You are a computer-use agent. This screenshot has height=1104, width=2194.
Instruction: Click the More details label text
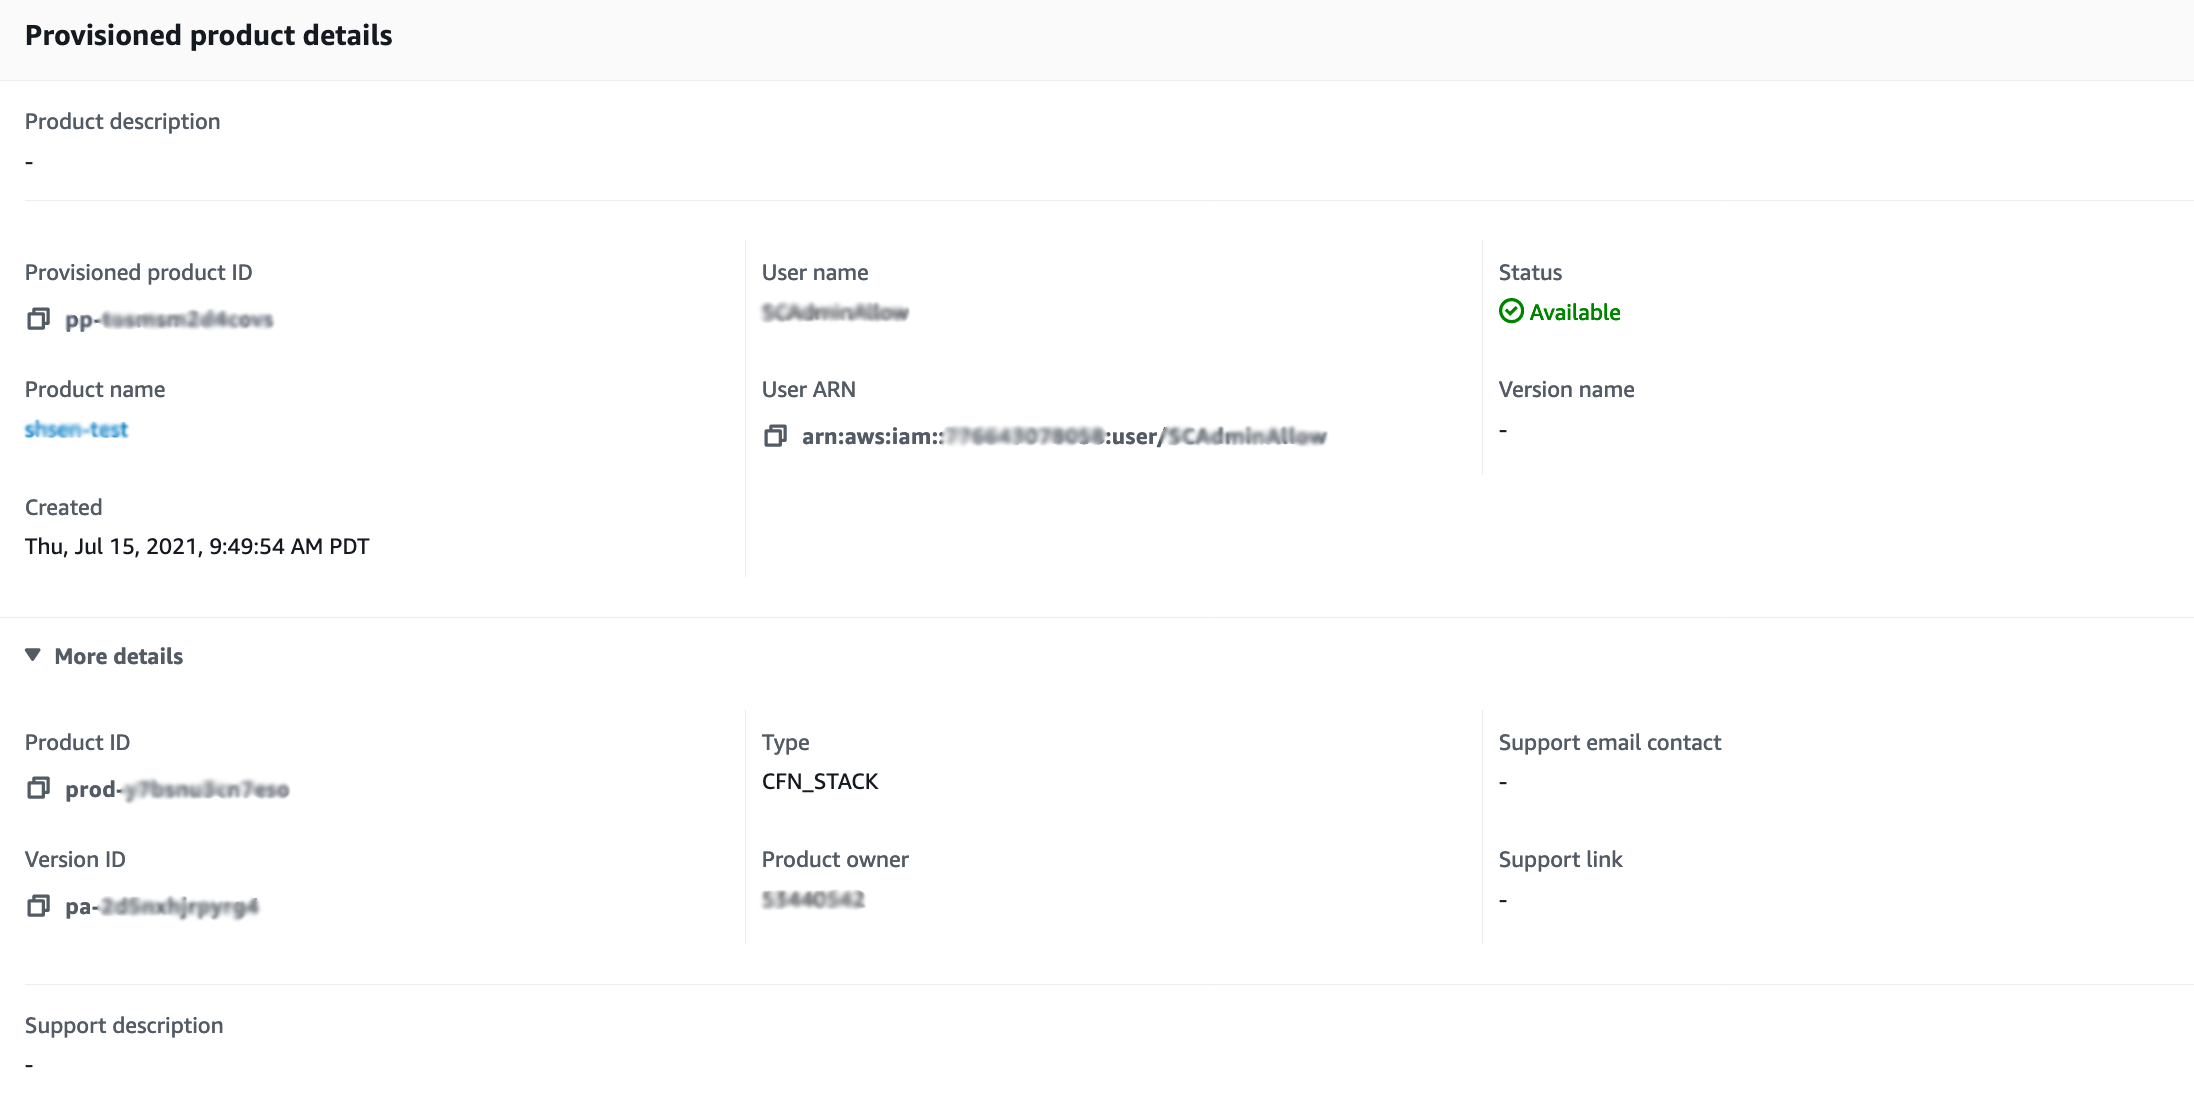tap(118, 656)
